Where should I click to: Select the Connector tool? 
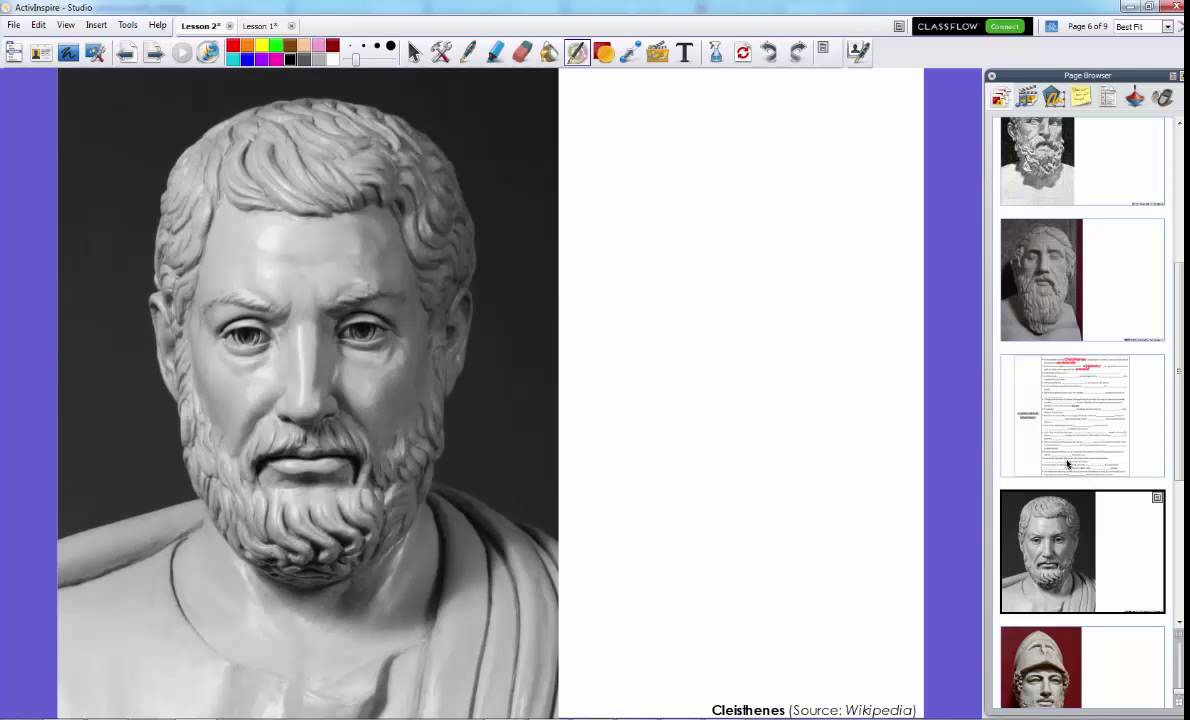(631, 52)
